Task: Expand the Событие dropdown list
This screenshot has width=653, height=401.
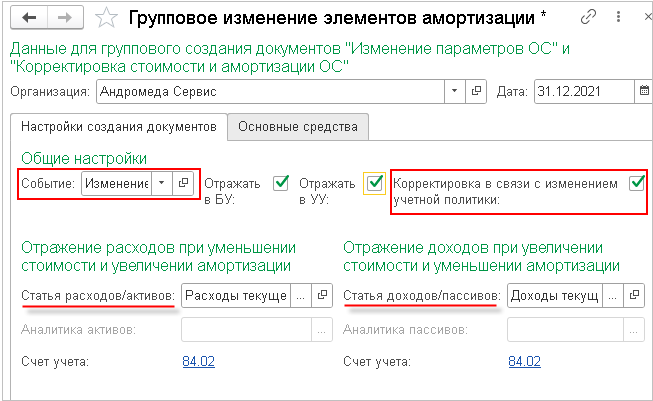Action: 162,183
